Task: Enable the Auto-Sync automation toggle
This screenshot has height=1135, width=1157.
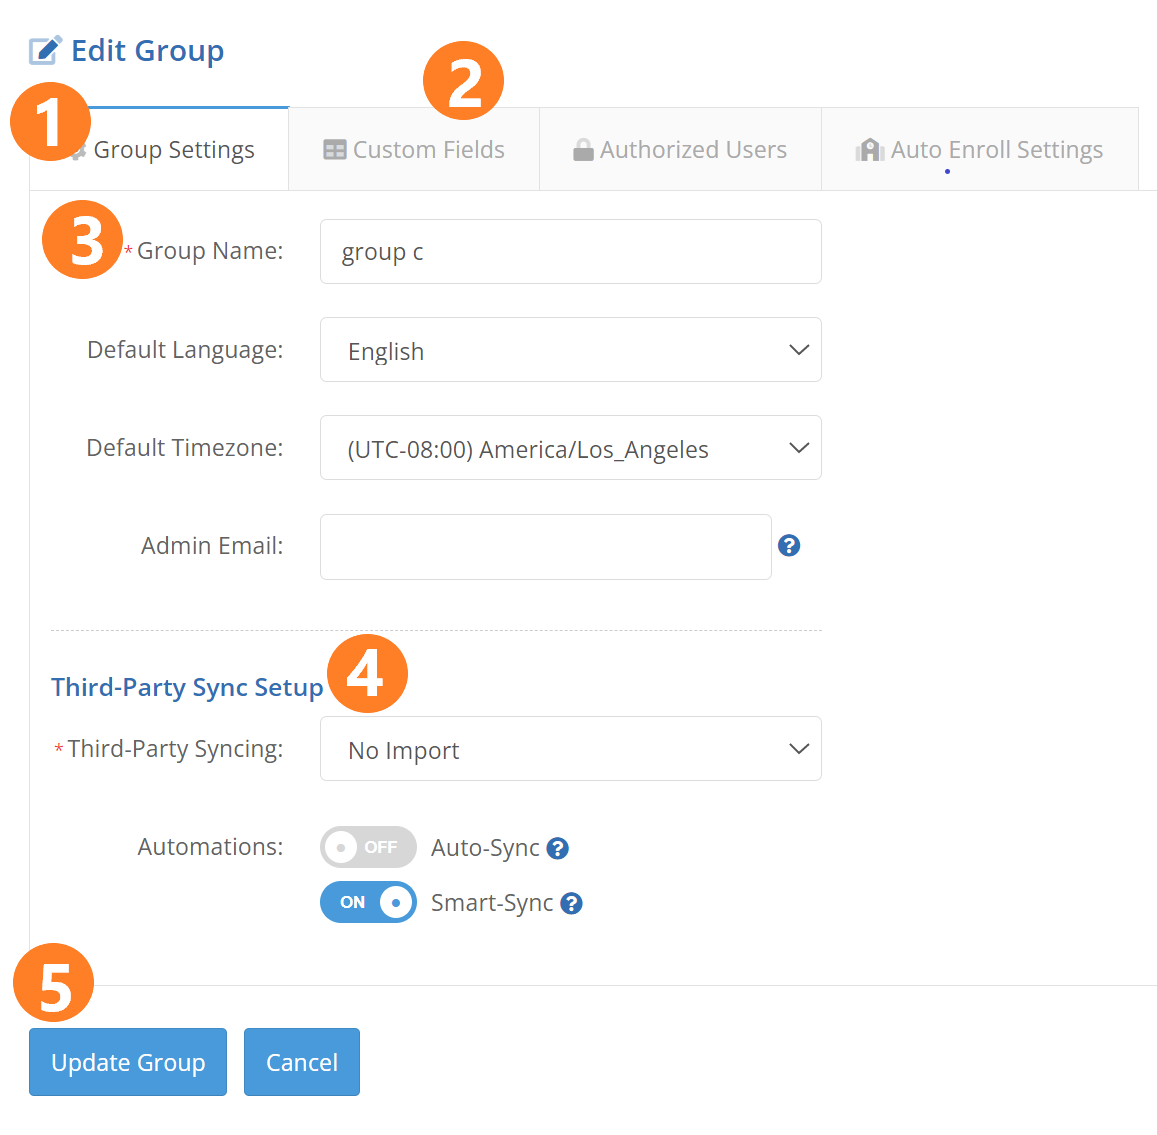Action: [x=368, y=847]
